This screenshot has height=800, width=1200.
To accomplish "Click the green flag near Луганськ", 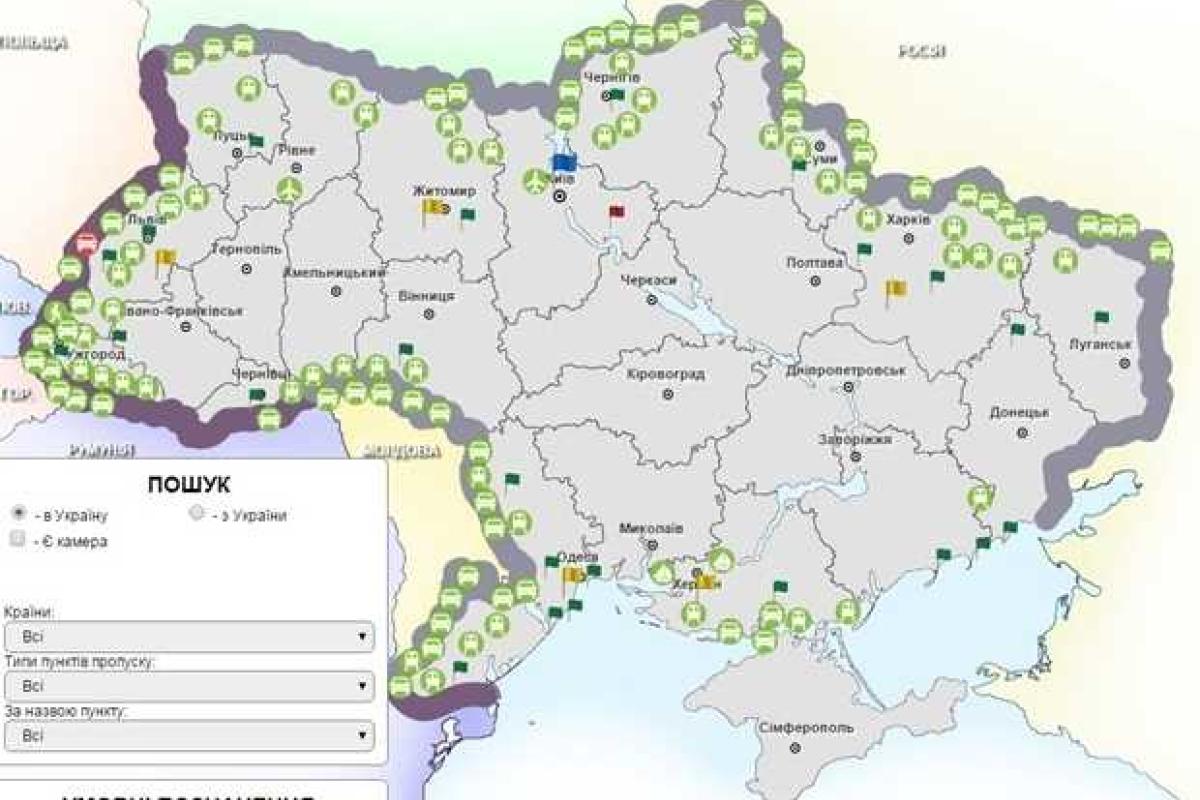I will coord(1101,319).
